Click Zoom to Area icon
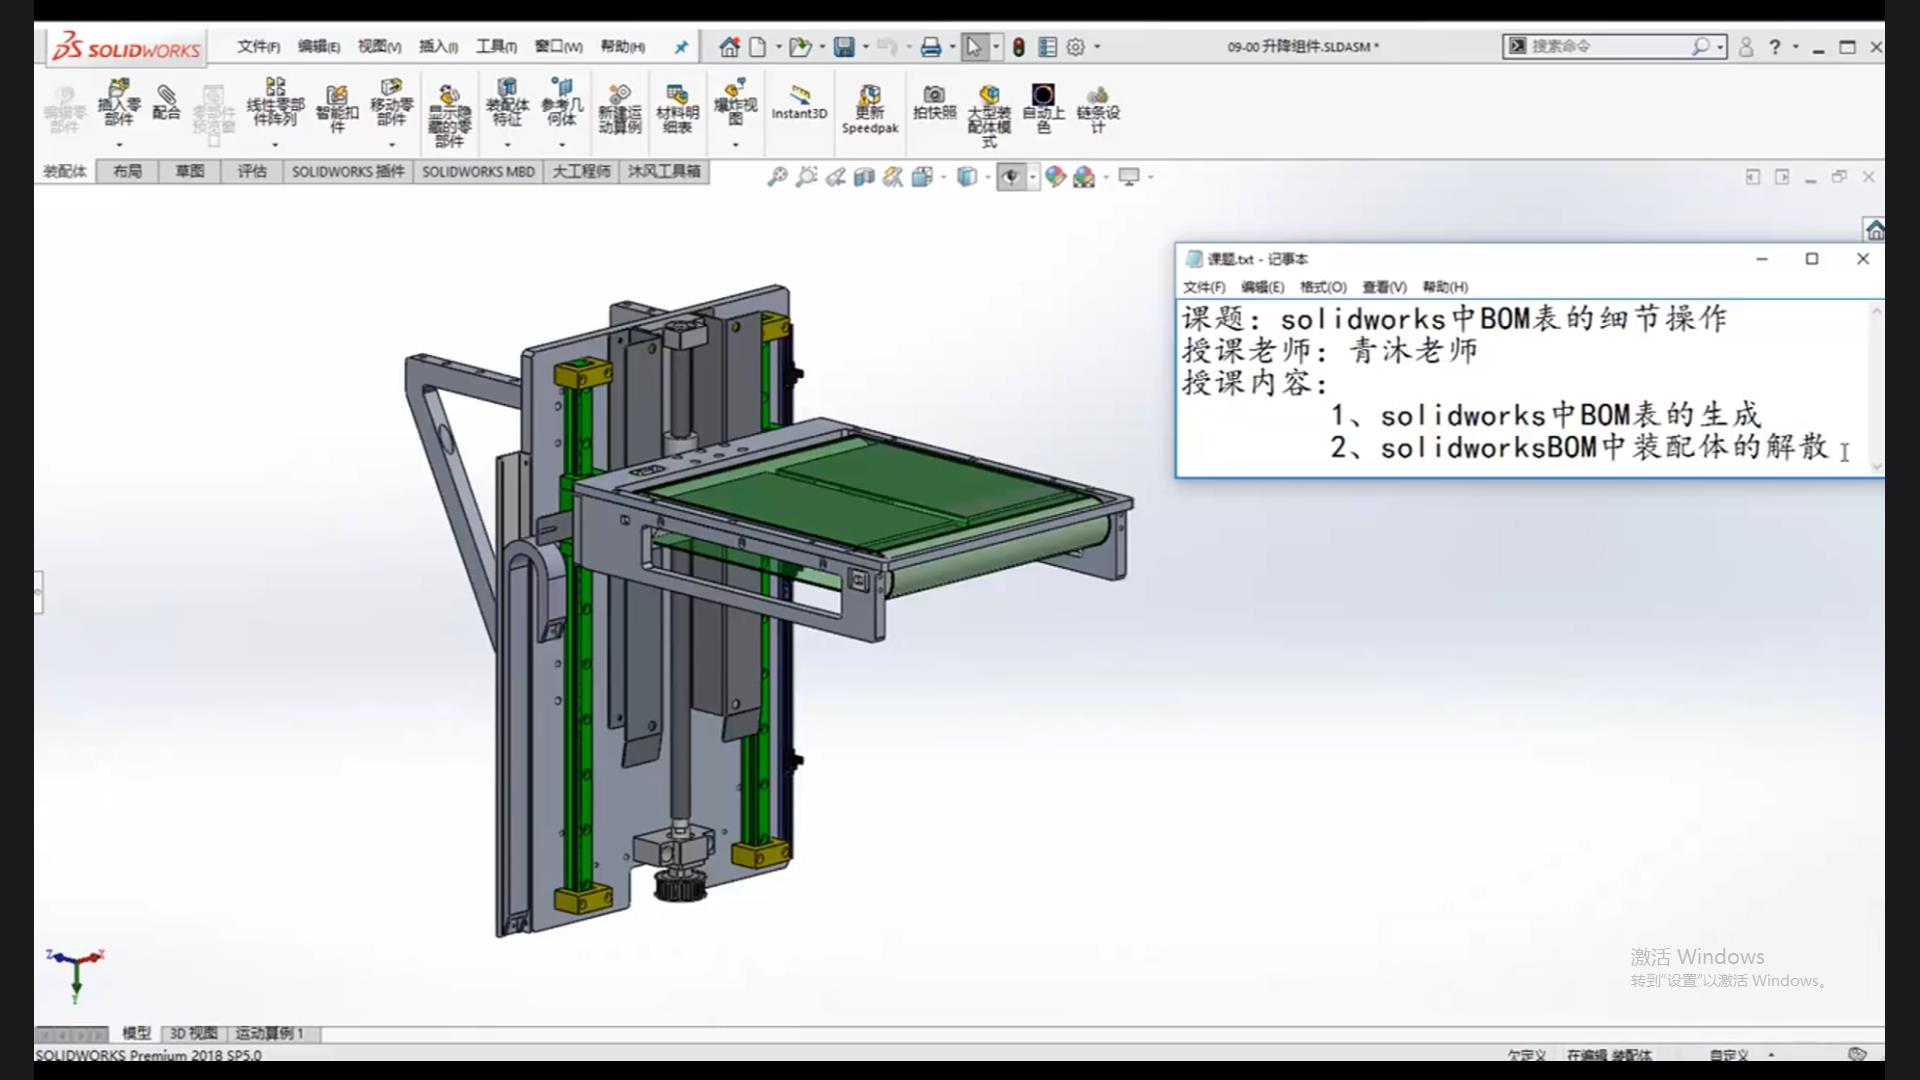Viewport: 1920px width, 1080px height. 806,177
